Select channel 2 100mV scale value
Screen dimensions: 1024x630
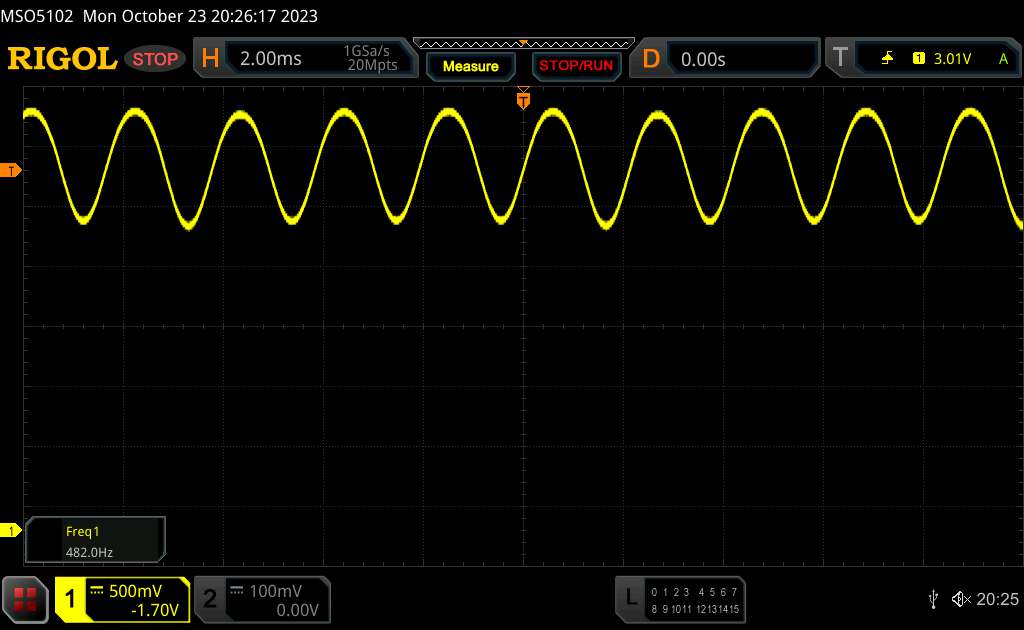276,591
